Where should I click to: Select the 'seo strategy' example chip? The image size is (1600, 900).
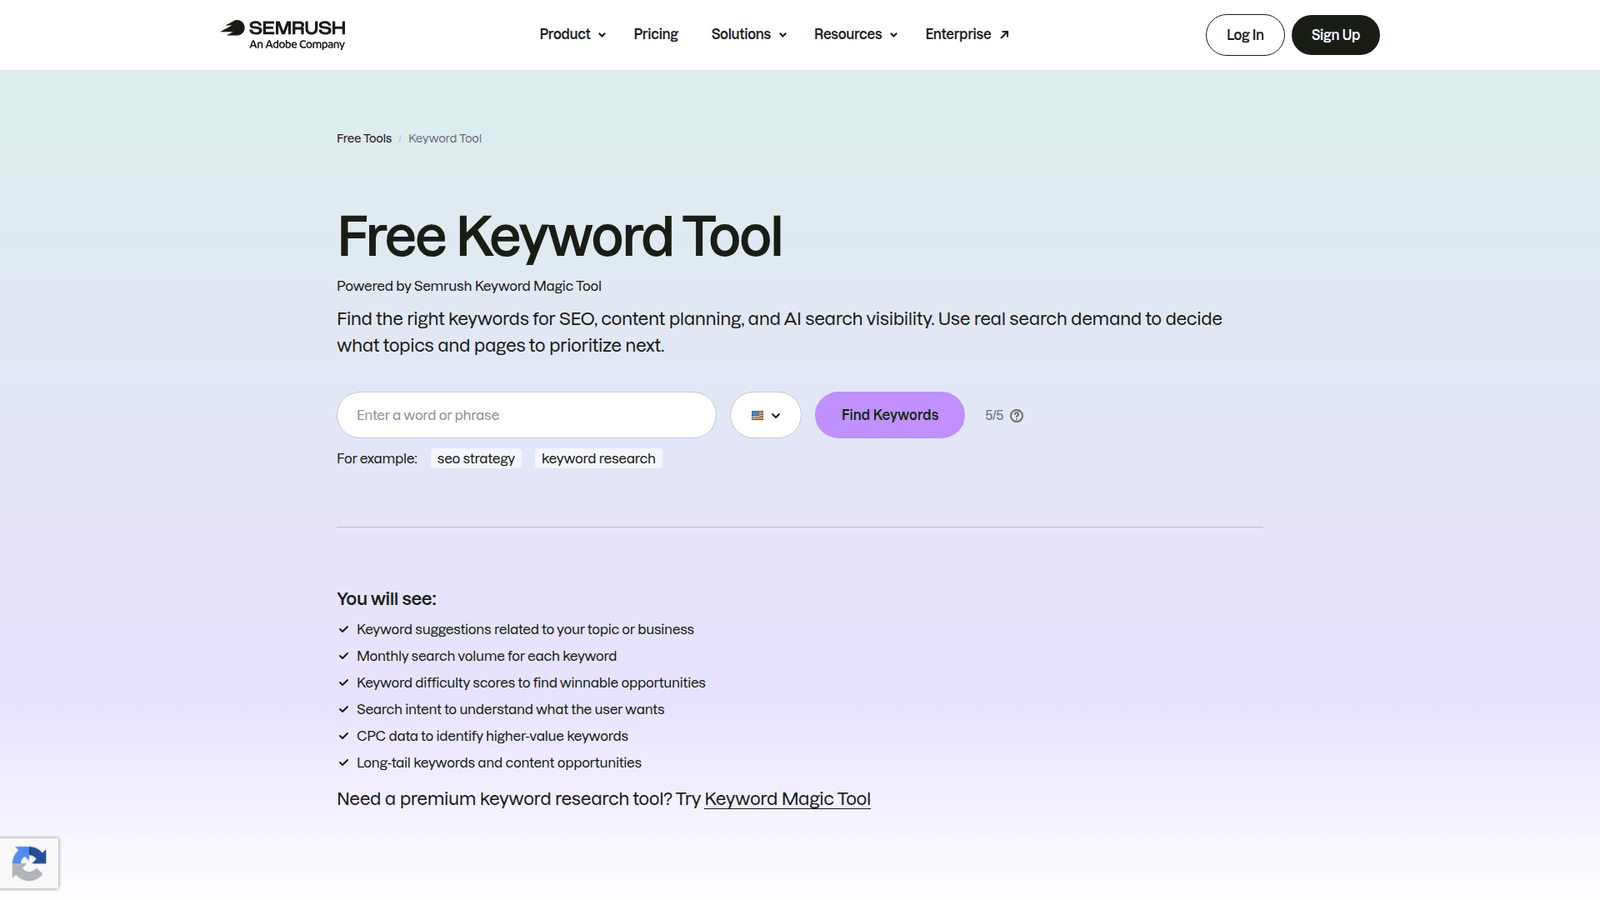(x=476, y=458)
